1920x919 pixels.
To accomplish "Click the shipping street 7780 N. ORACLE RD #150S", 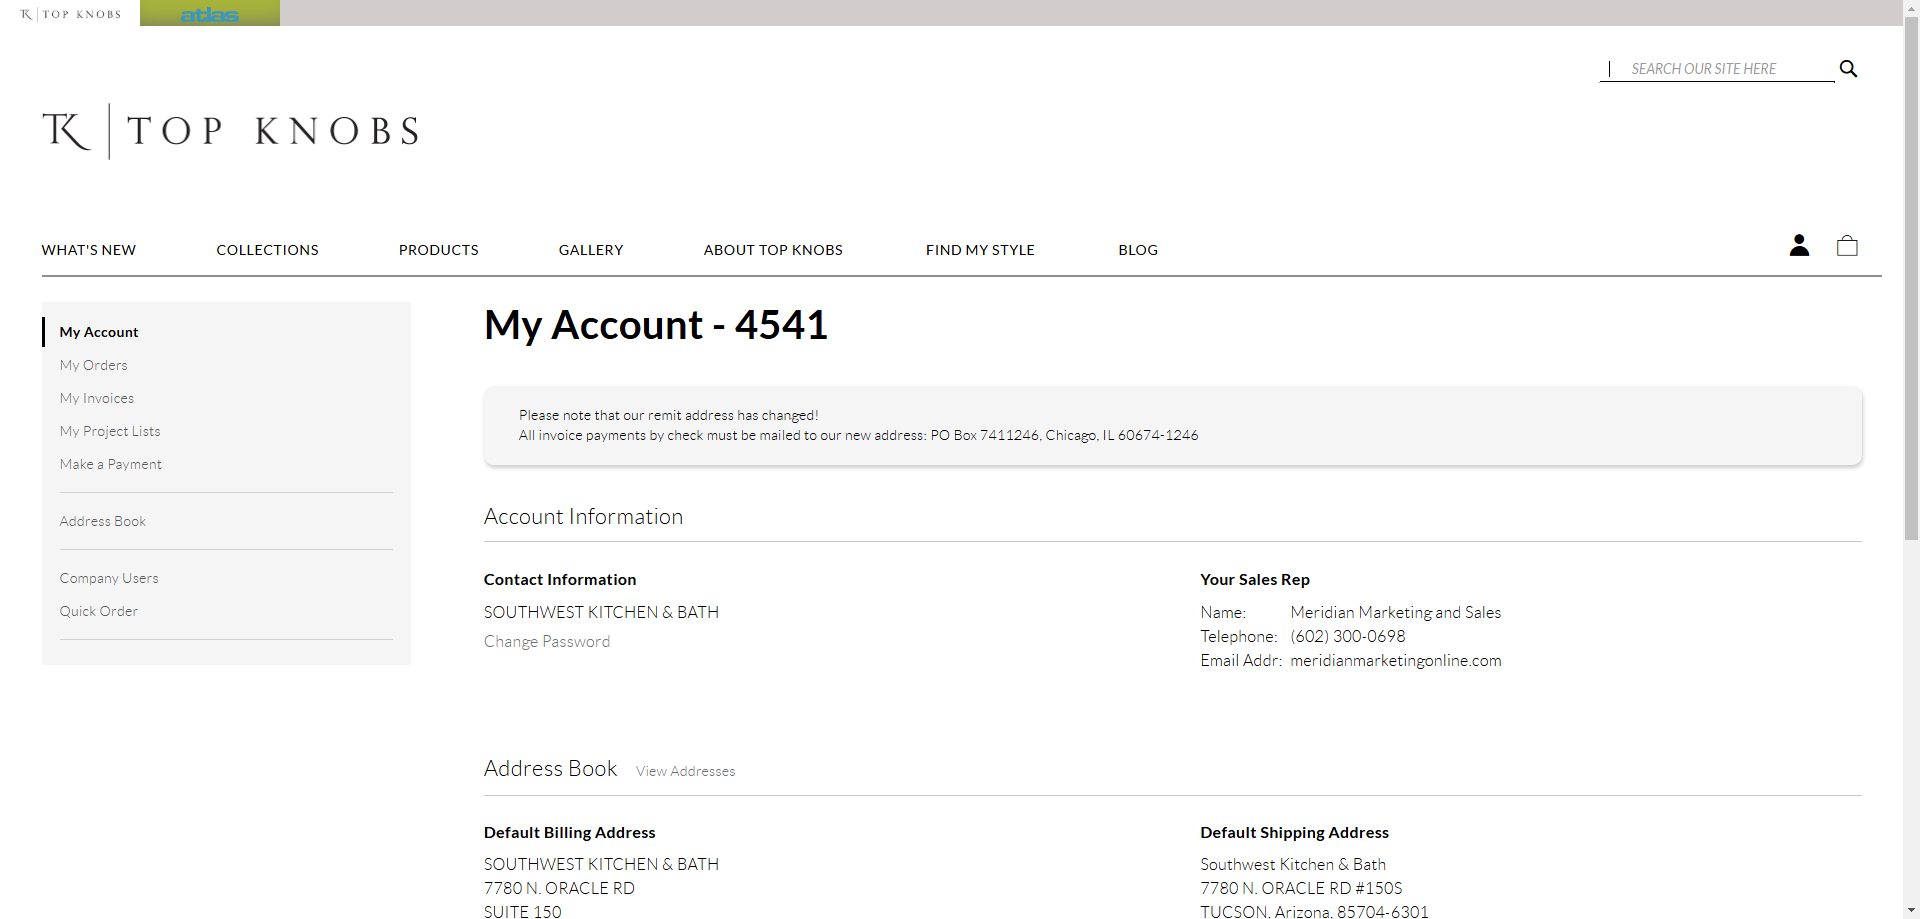I will point(1301,888).
